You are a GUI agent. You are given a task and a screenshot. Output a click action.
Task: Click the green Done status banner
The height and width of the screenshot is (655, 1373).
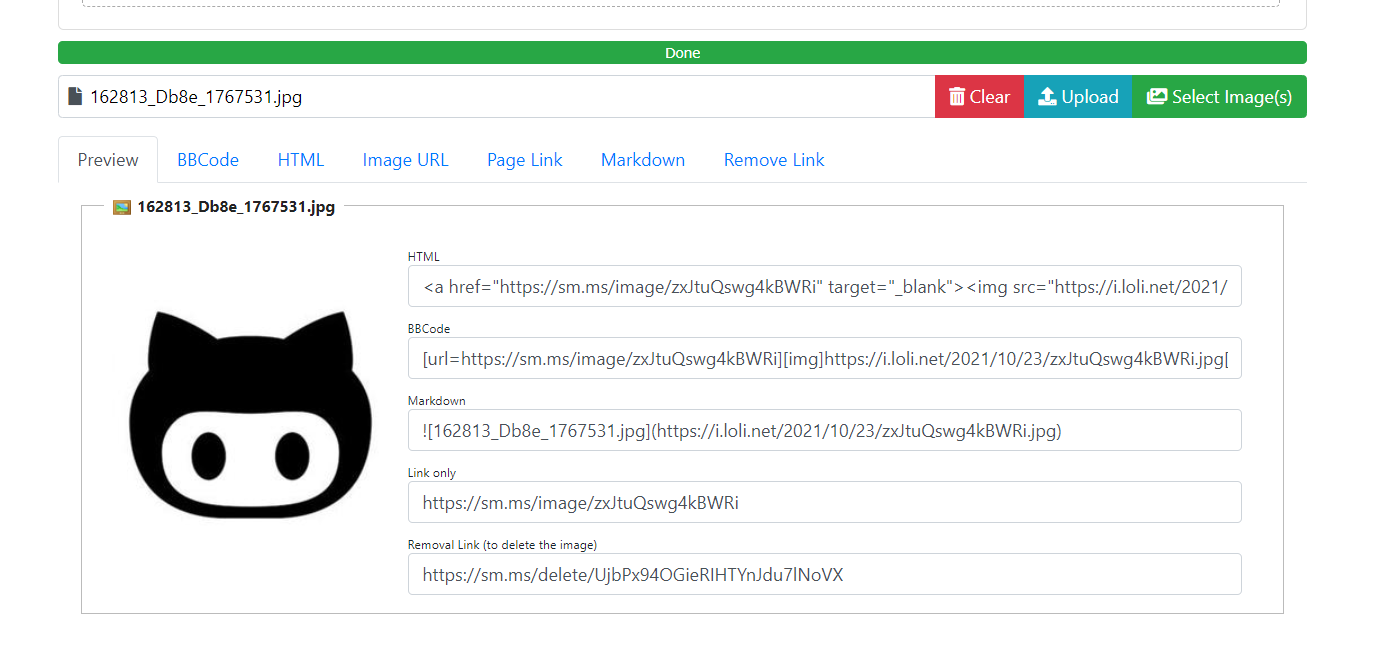point(683,52)
